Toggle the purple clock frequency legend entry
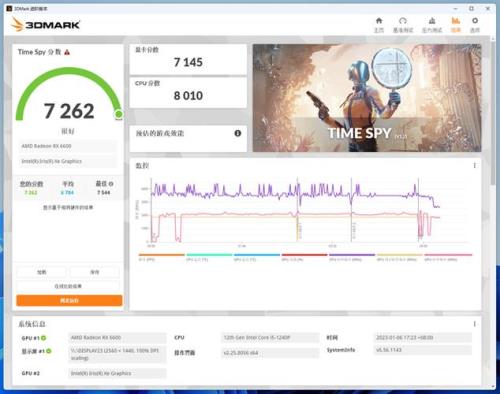Screen dimensions: 500x394 [x=352, y=257]
